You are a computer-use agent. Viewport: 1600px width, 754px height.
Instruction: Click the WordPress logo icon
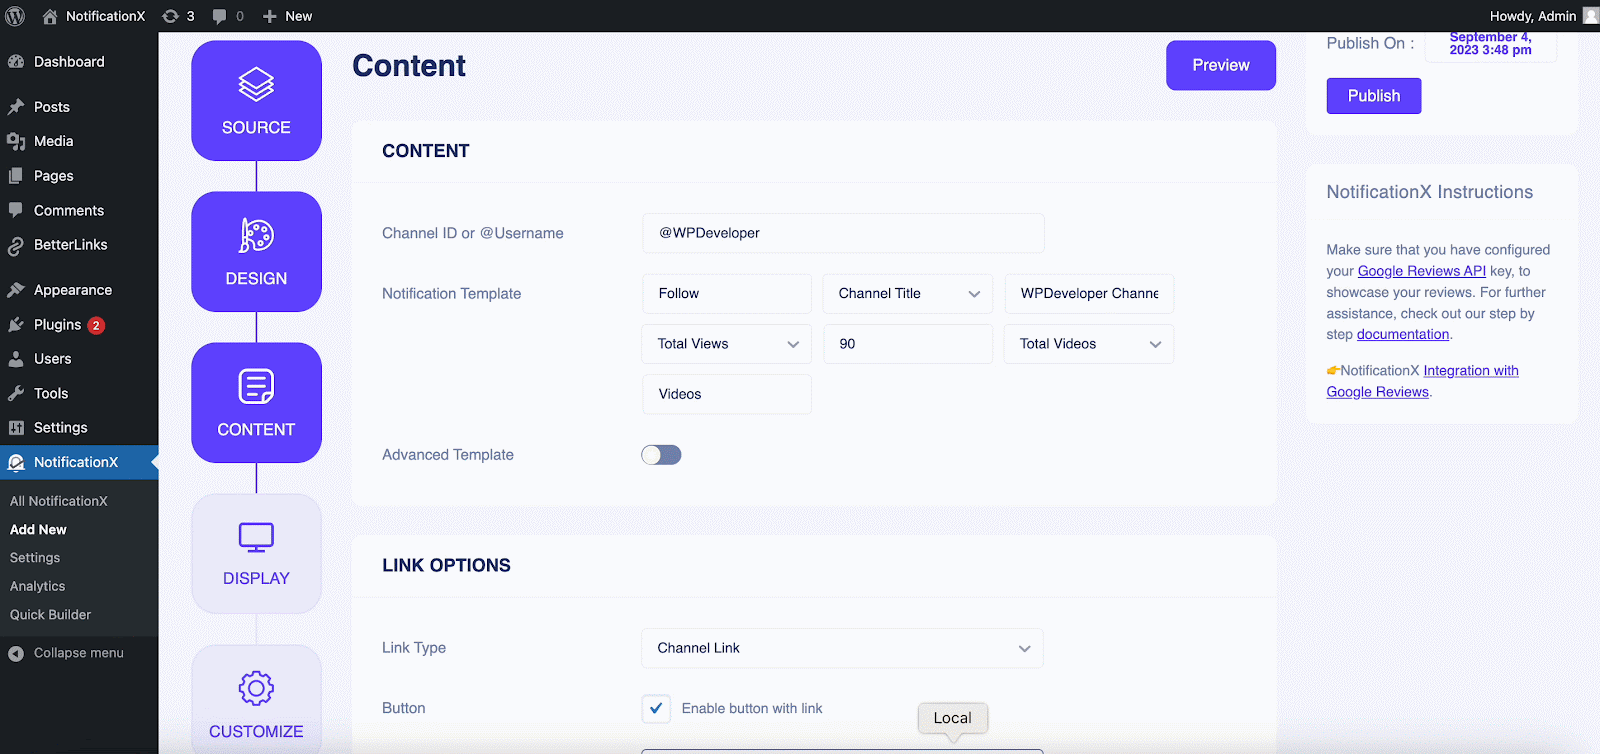(x=15, y=16)
